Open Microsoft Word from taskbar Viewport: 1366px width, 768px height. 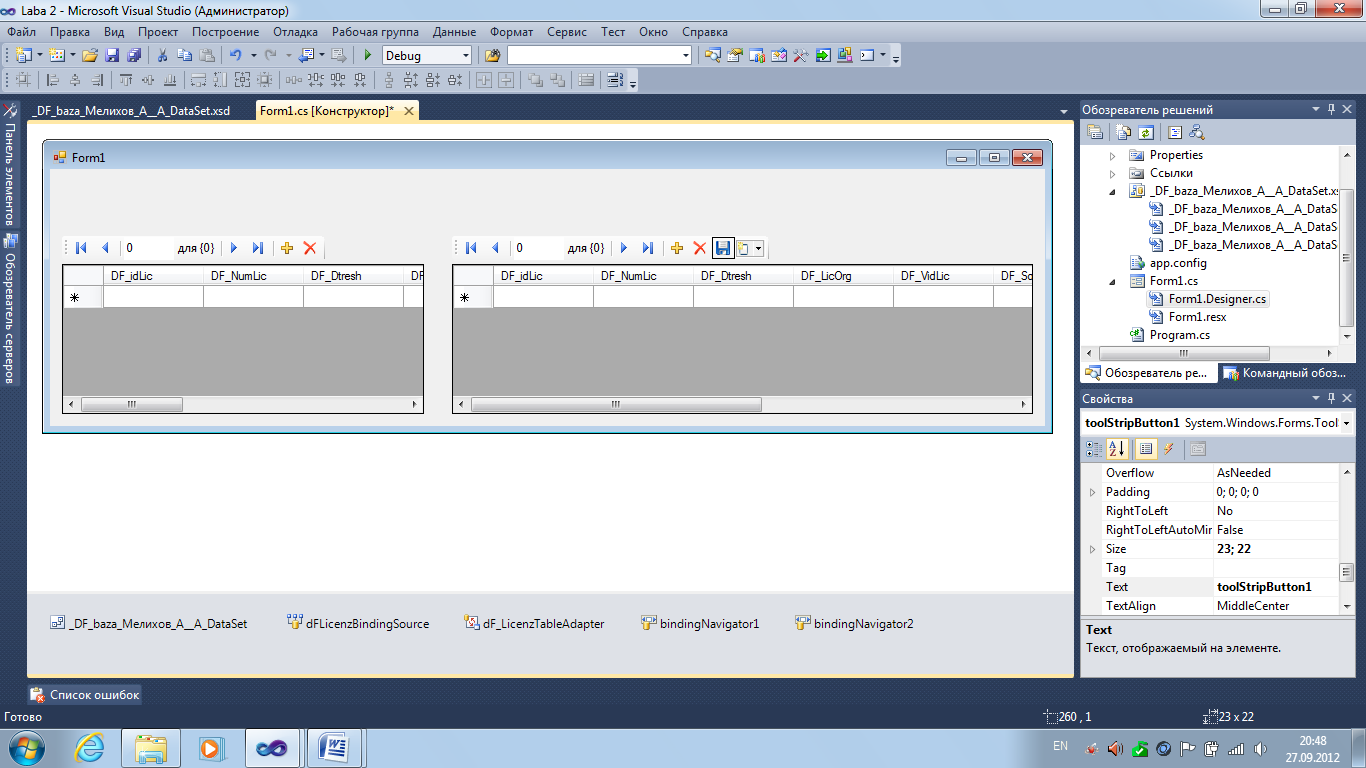pyautogui.click(x=332, y=747)
